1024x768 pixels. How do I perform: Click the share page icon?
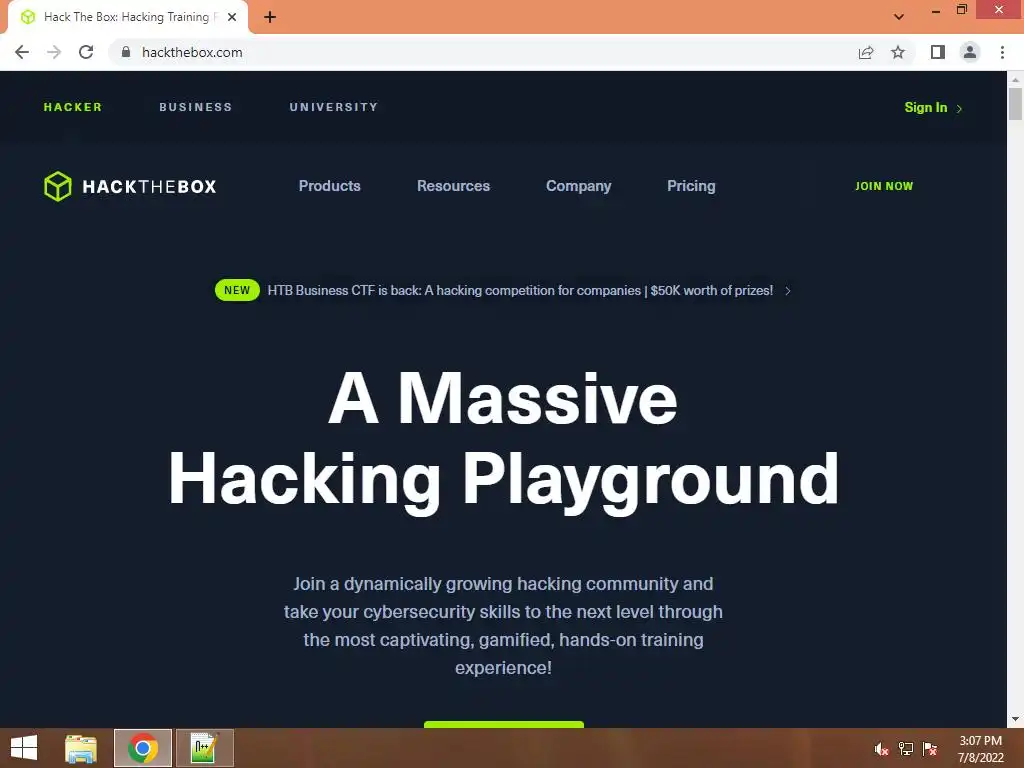(866, 52)
